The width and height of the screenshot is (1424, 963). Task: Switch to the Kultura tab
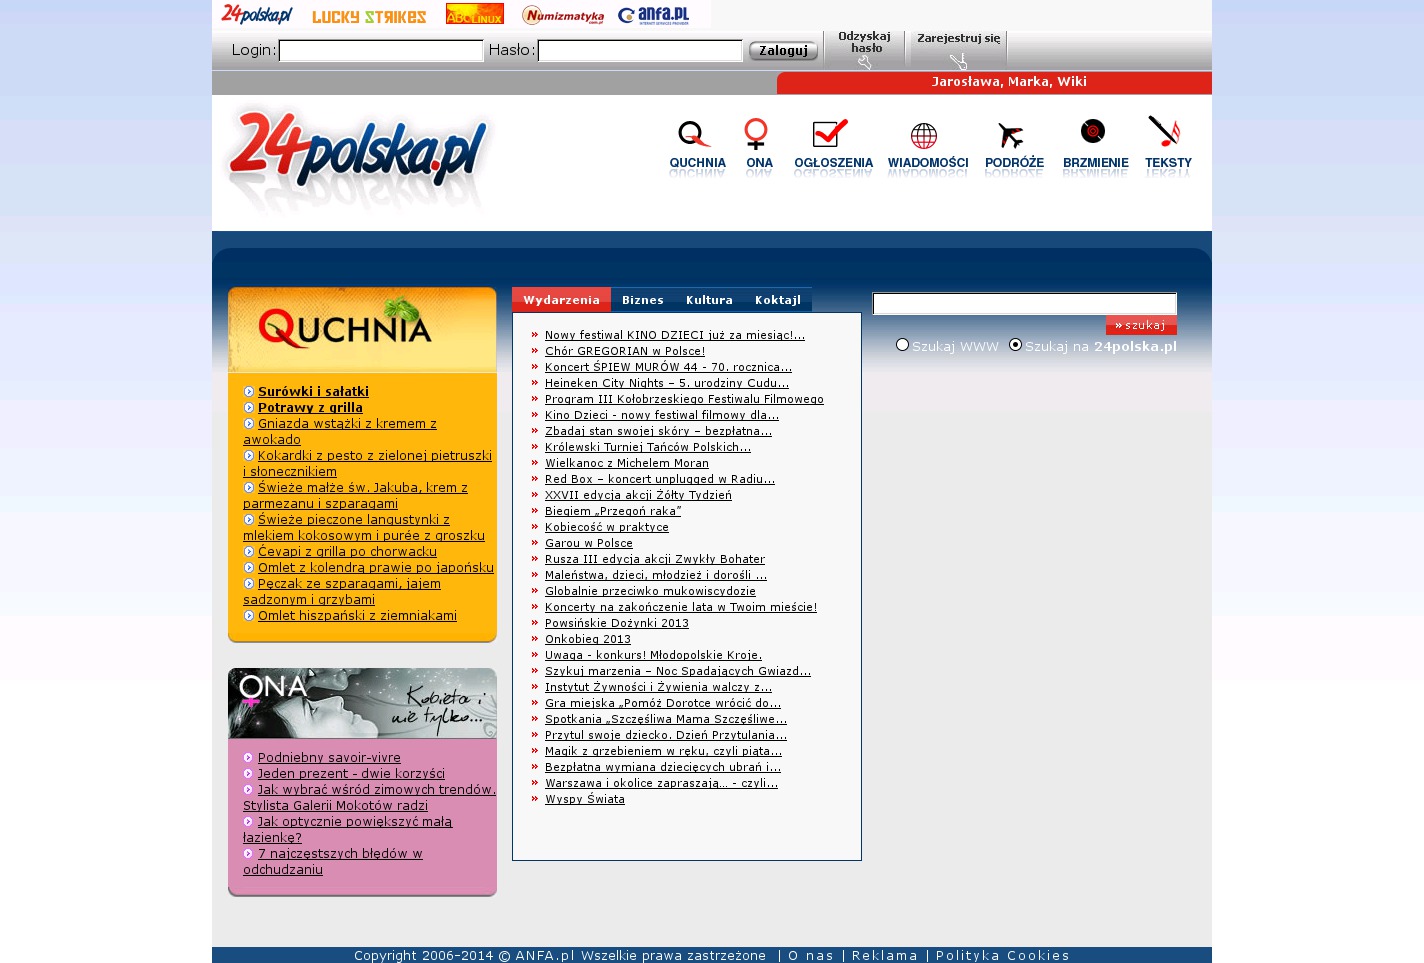coord(709,300)
